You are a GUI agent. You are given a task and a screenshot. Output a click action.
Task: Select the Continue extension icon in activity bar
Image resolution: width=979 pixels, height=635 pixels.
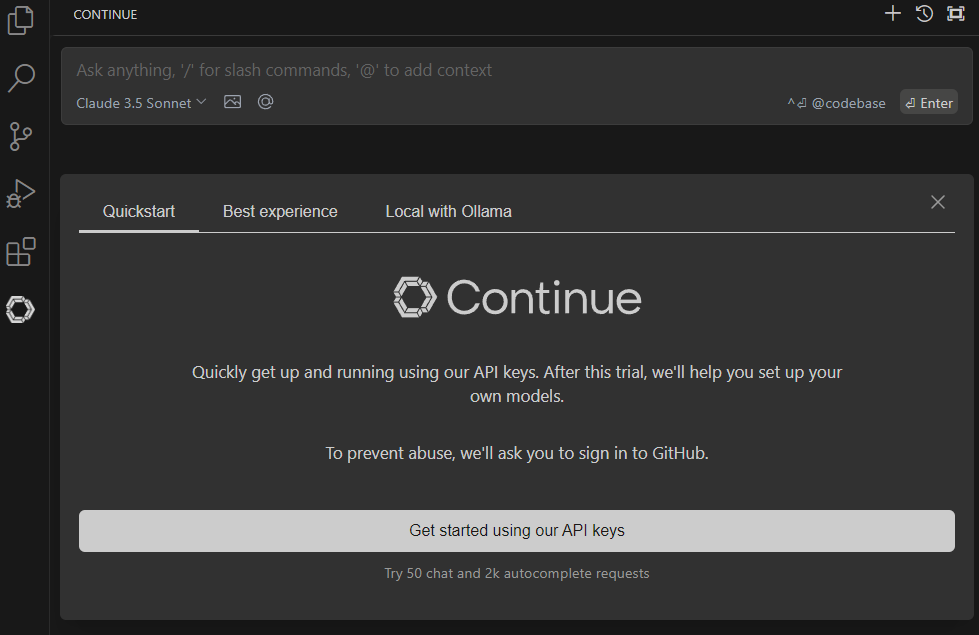pyautogui.click(x=20, y=309)
